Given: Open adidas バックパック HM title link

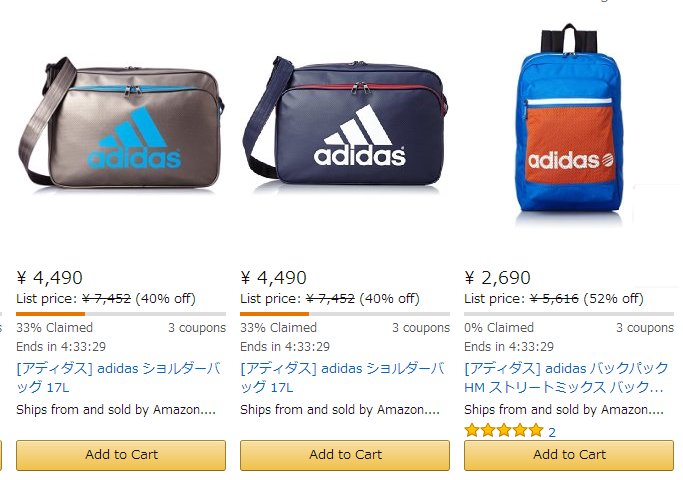Looking at the screenshot, I should (x=565, y=376).
